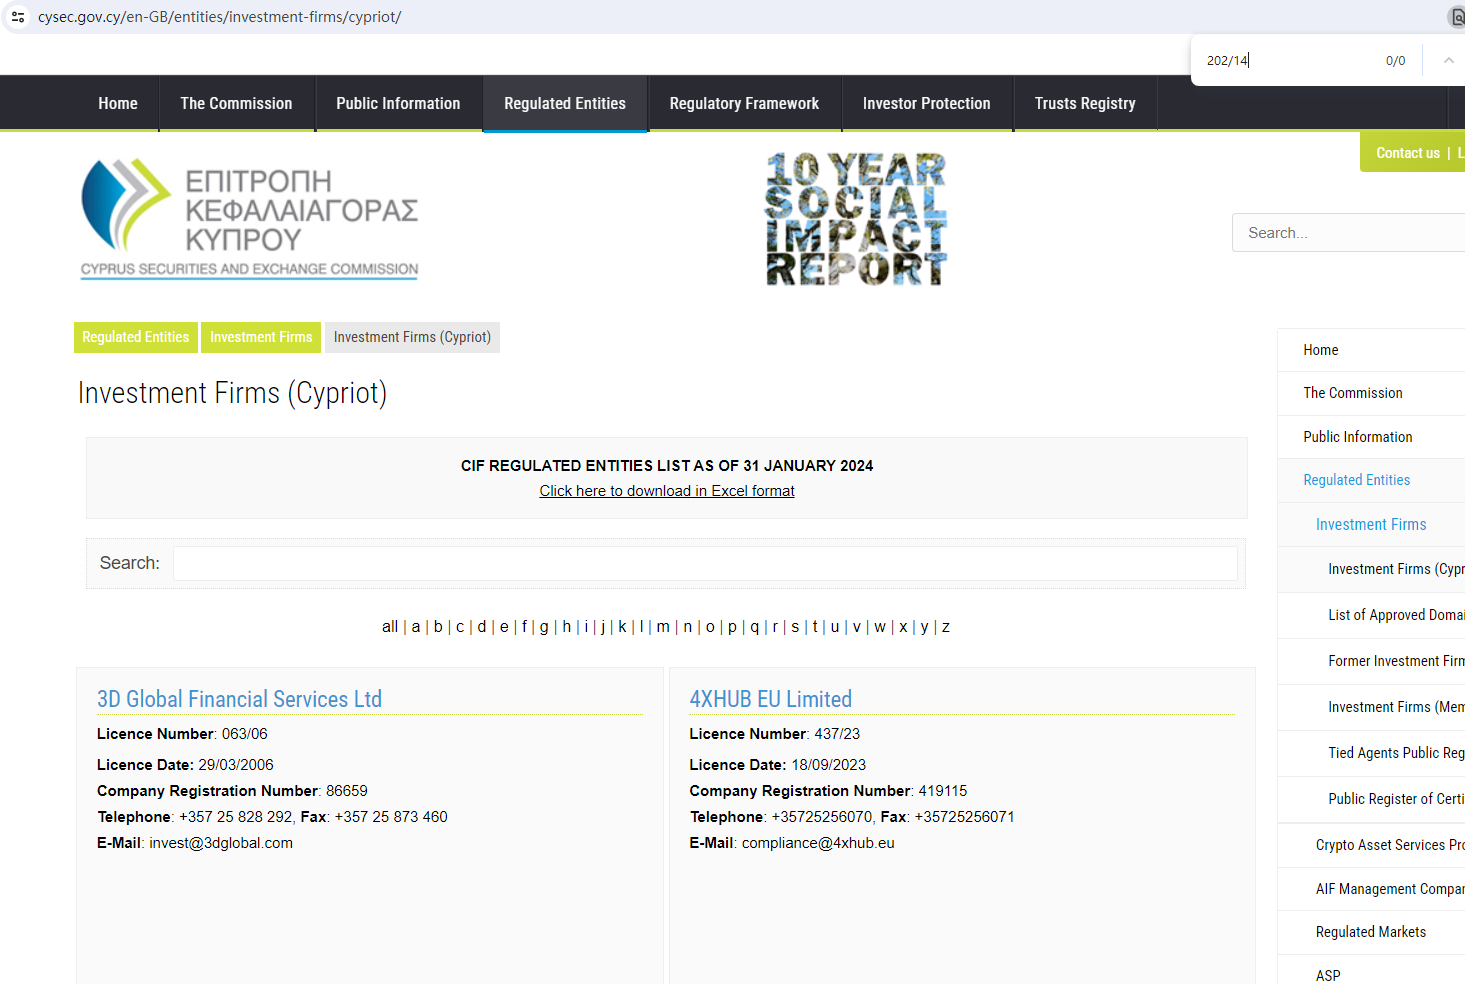Open Investment Firms in the sidebar
This screenshot has width=1465, height=984.
click(x=1371, y=524)
